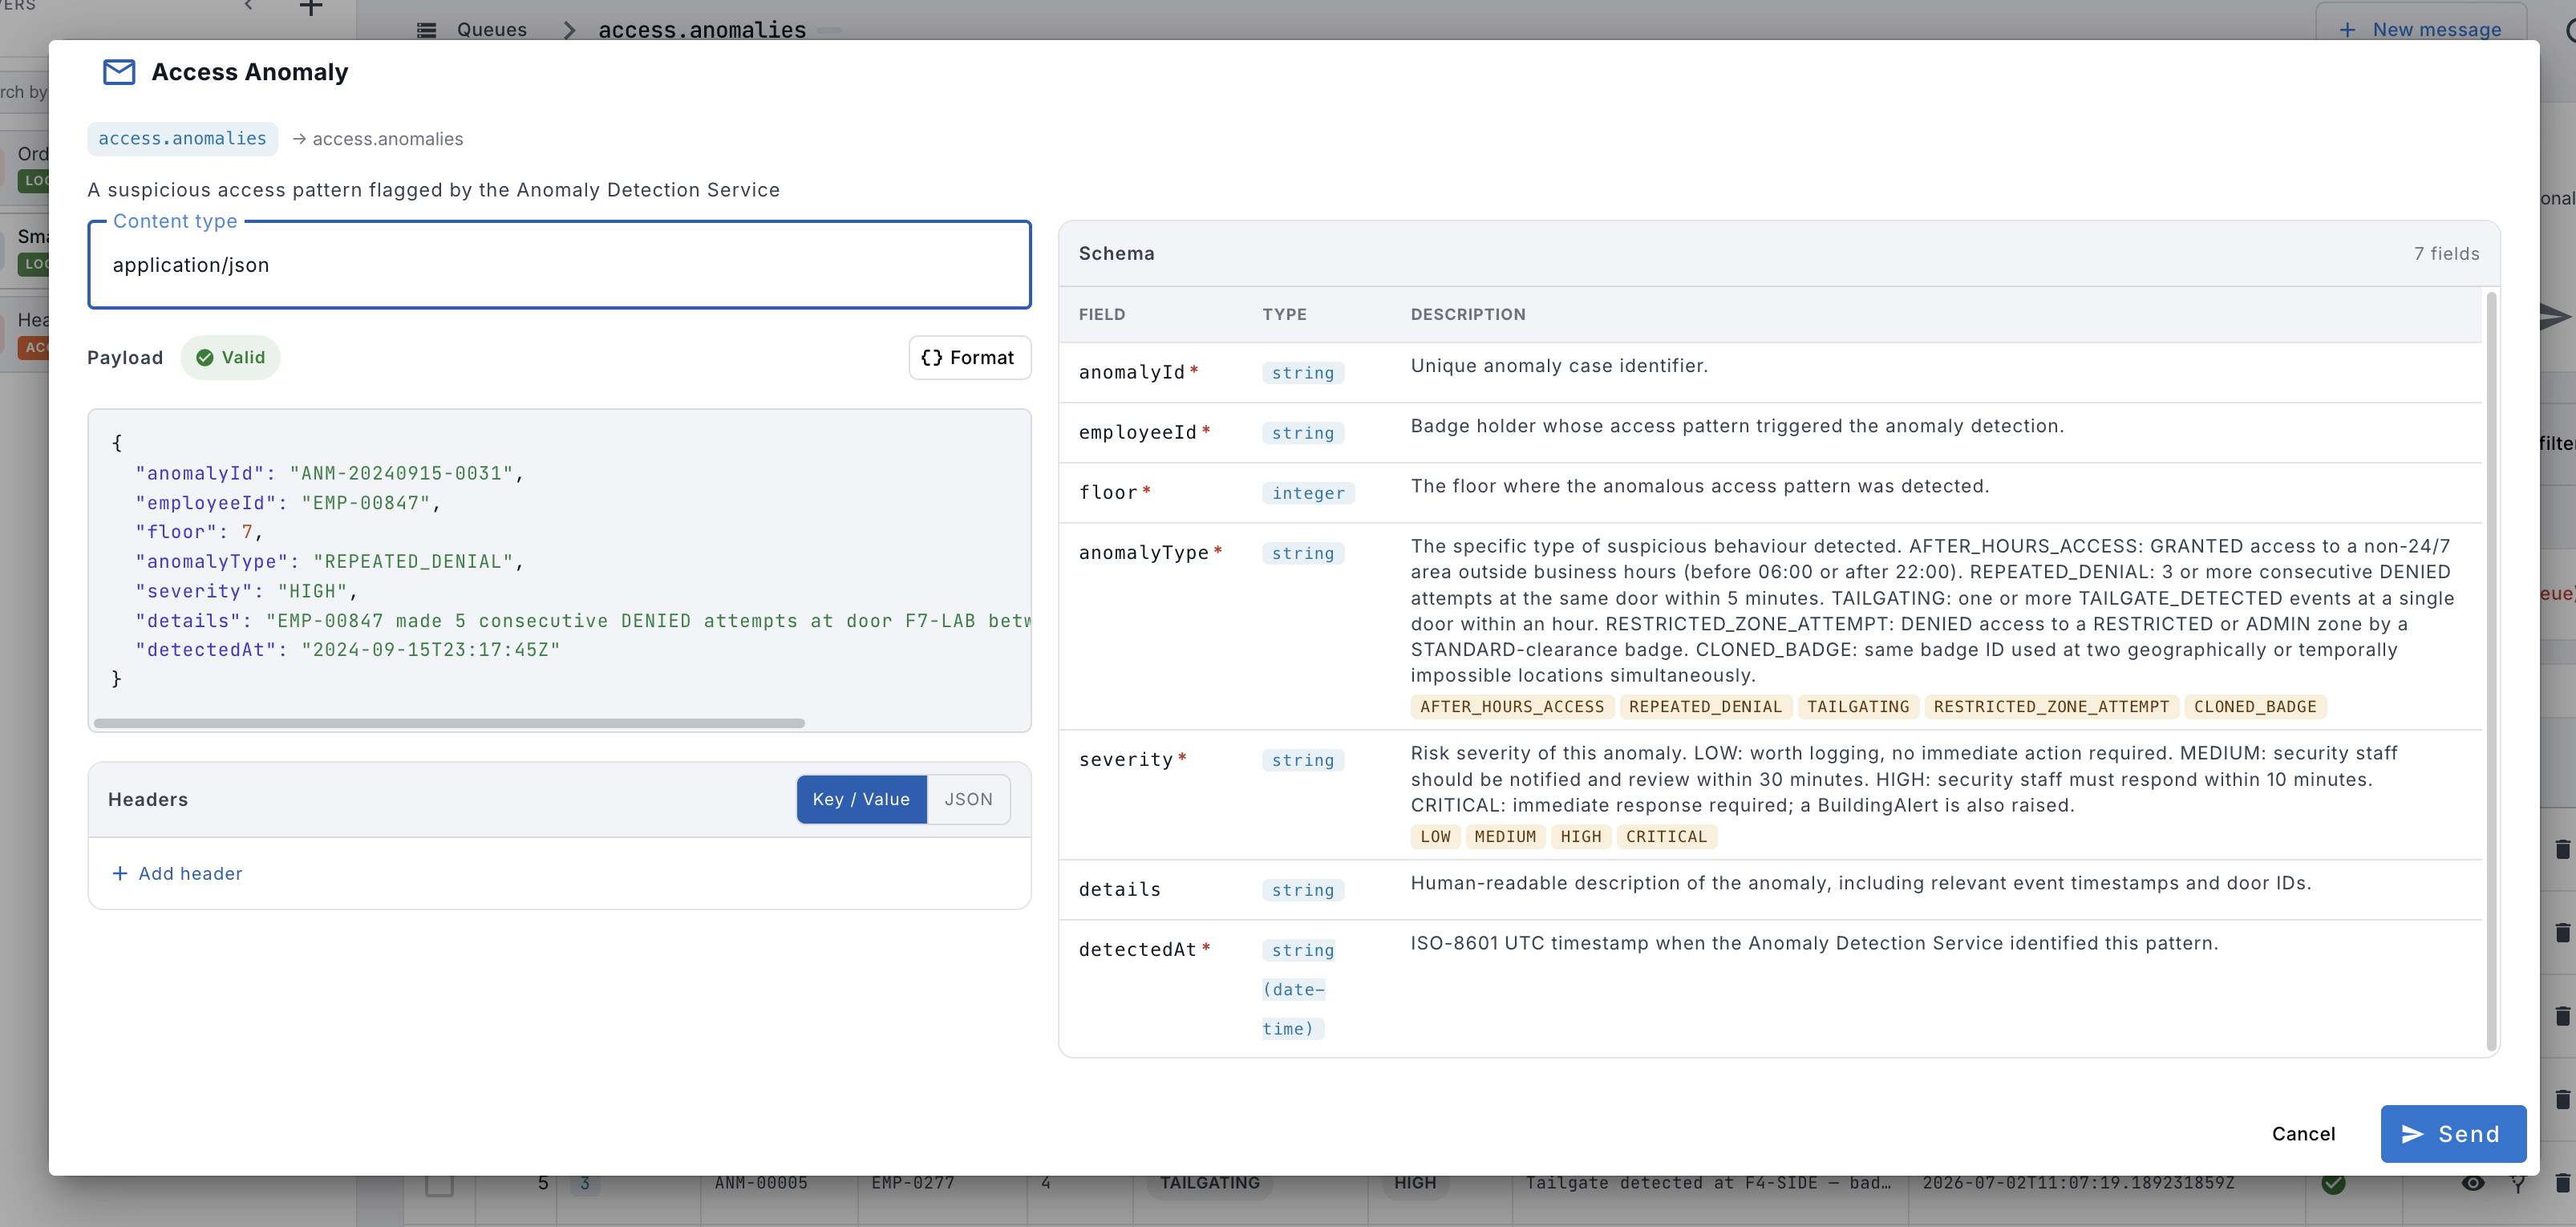Click the CRITICAL severity chip
The image size is (2576, 1227).
[1666, 836]
